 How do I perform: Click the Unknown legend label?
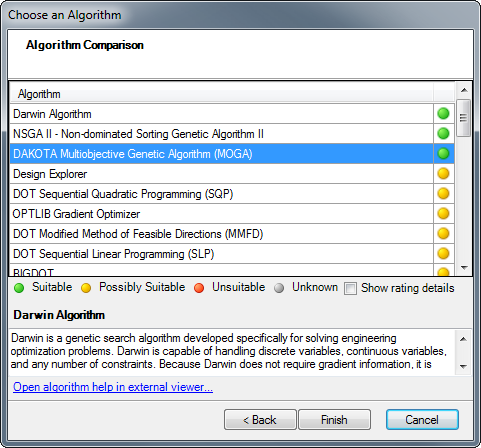(315, 287)
